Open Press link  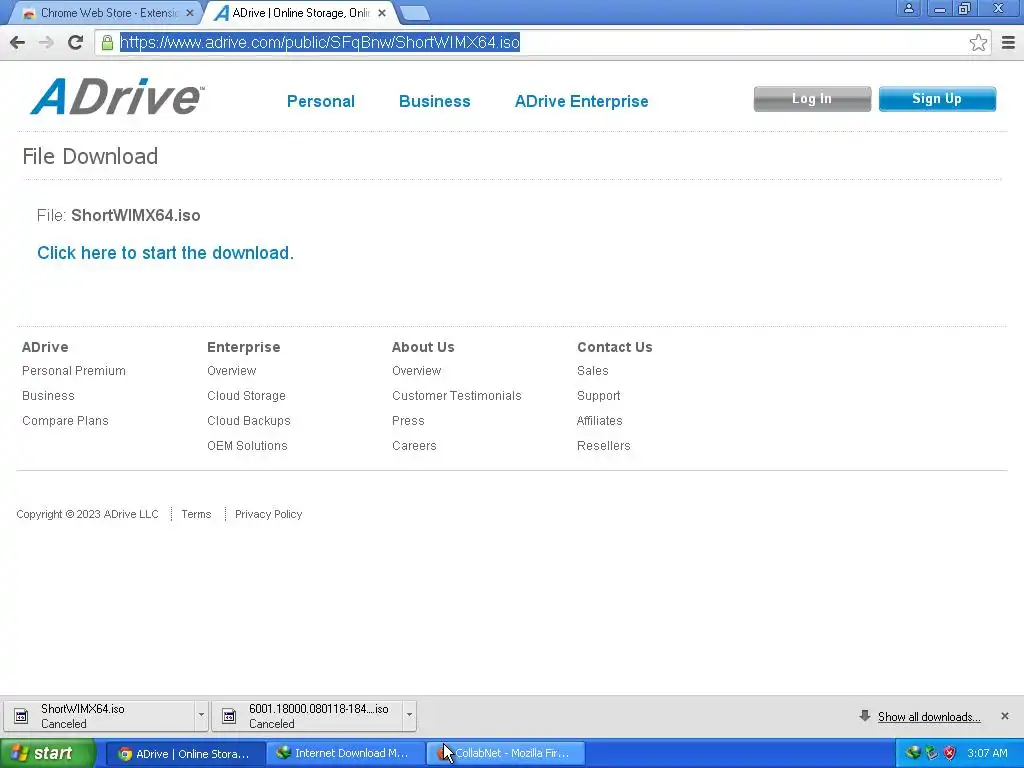(408, 421)
